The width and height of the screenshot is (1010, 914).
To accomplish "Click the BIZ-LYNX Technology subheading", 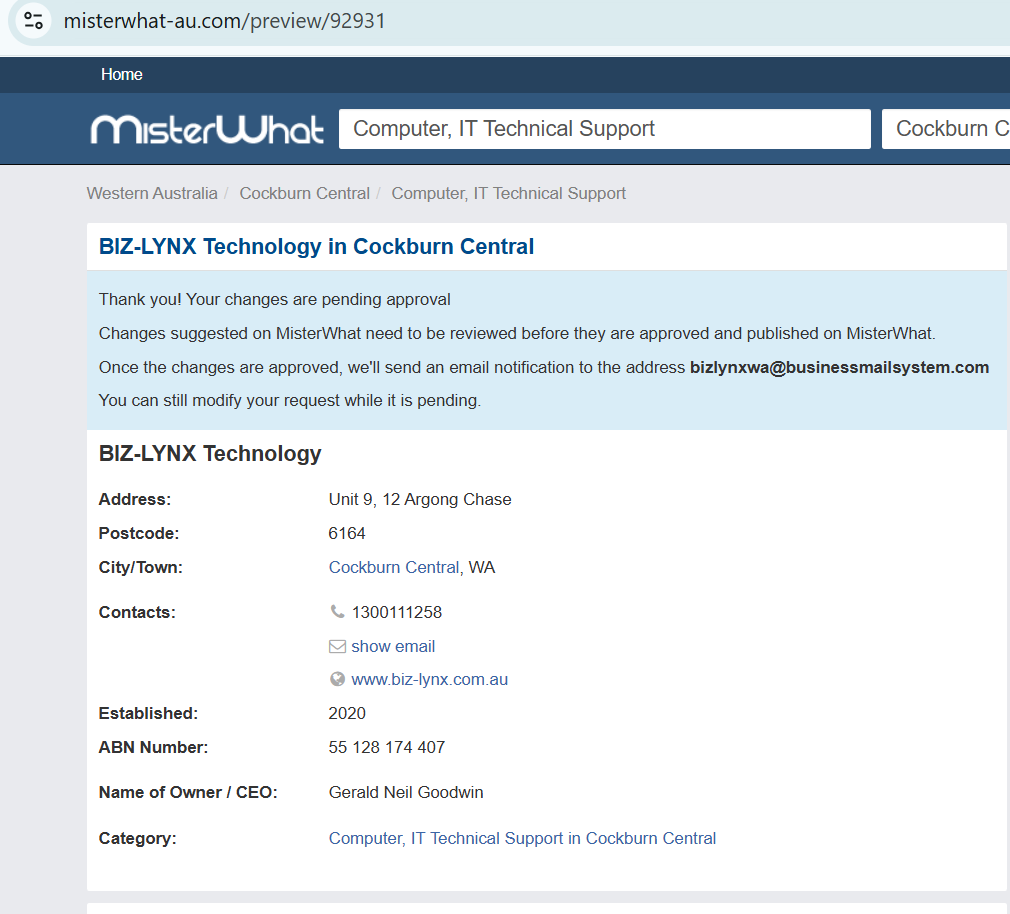I will (x=210, y=453).
